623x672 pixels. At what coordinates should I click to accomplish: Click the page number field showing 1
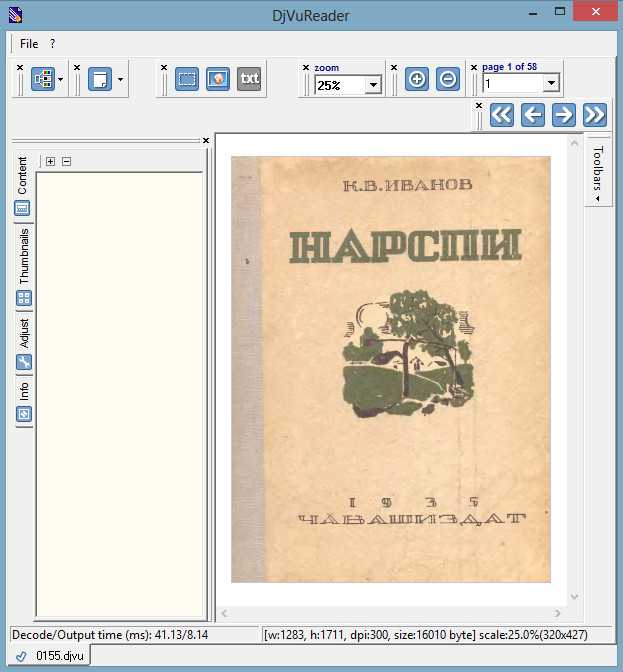(x=513, y=83)
